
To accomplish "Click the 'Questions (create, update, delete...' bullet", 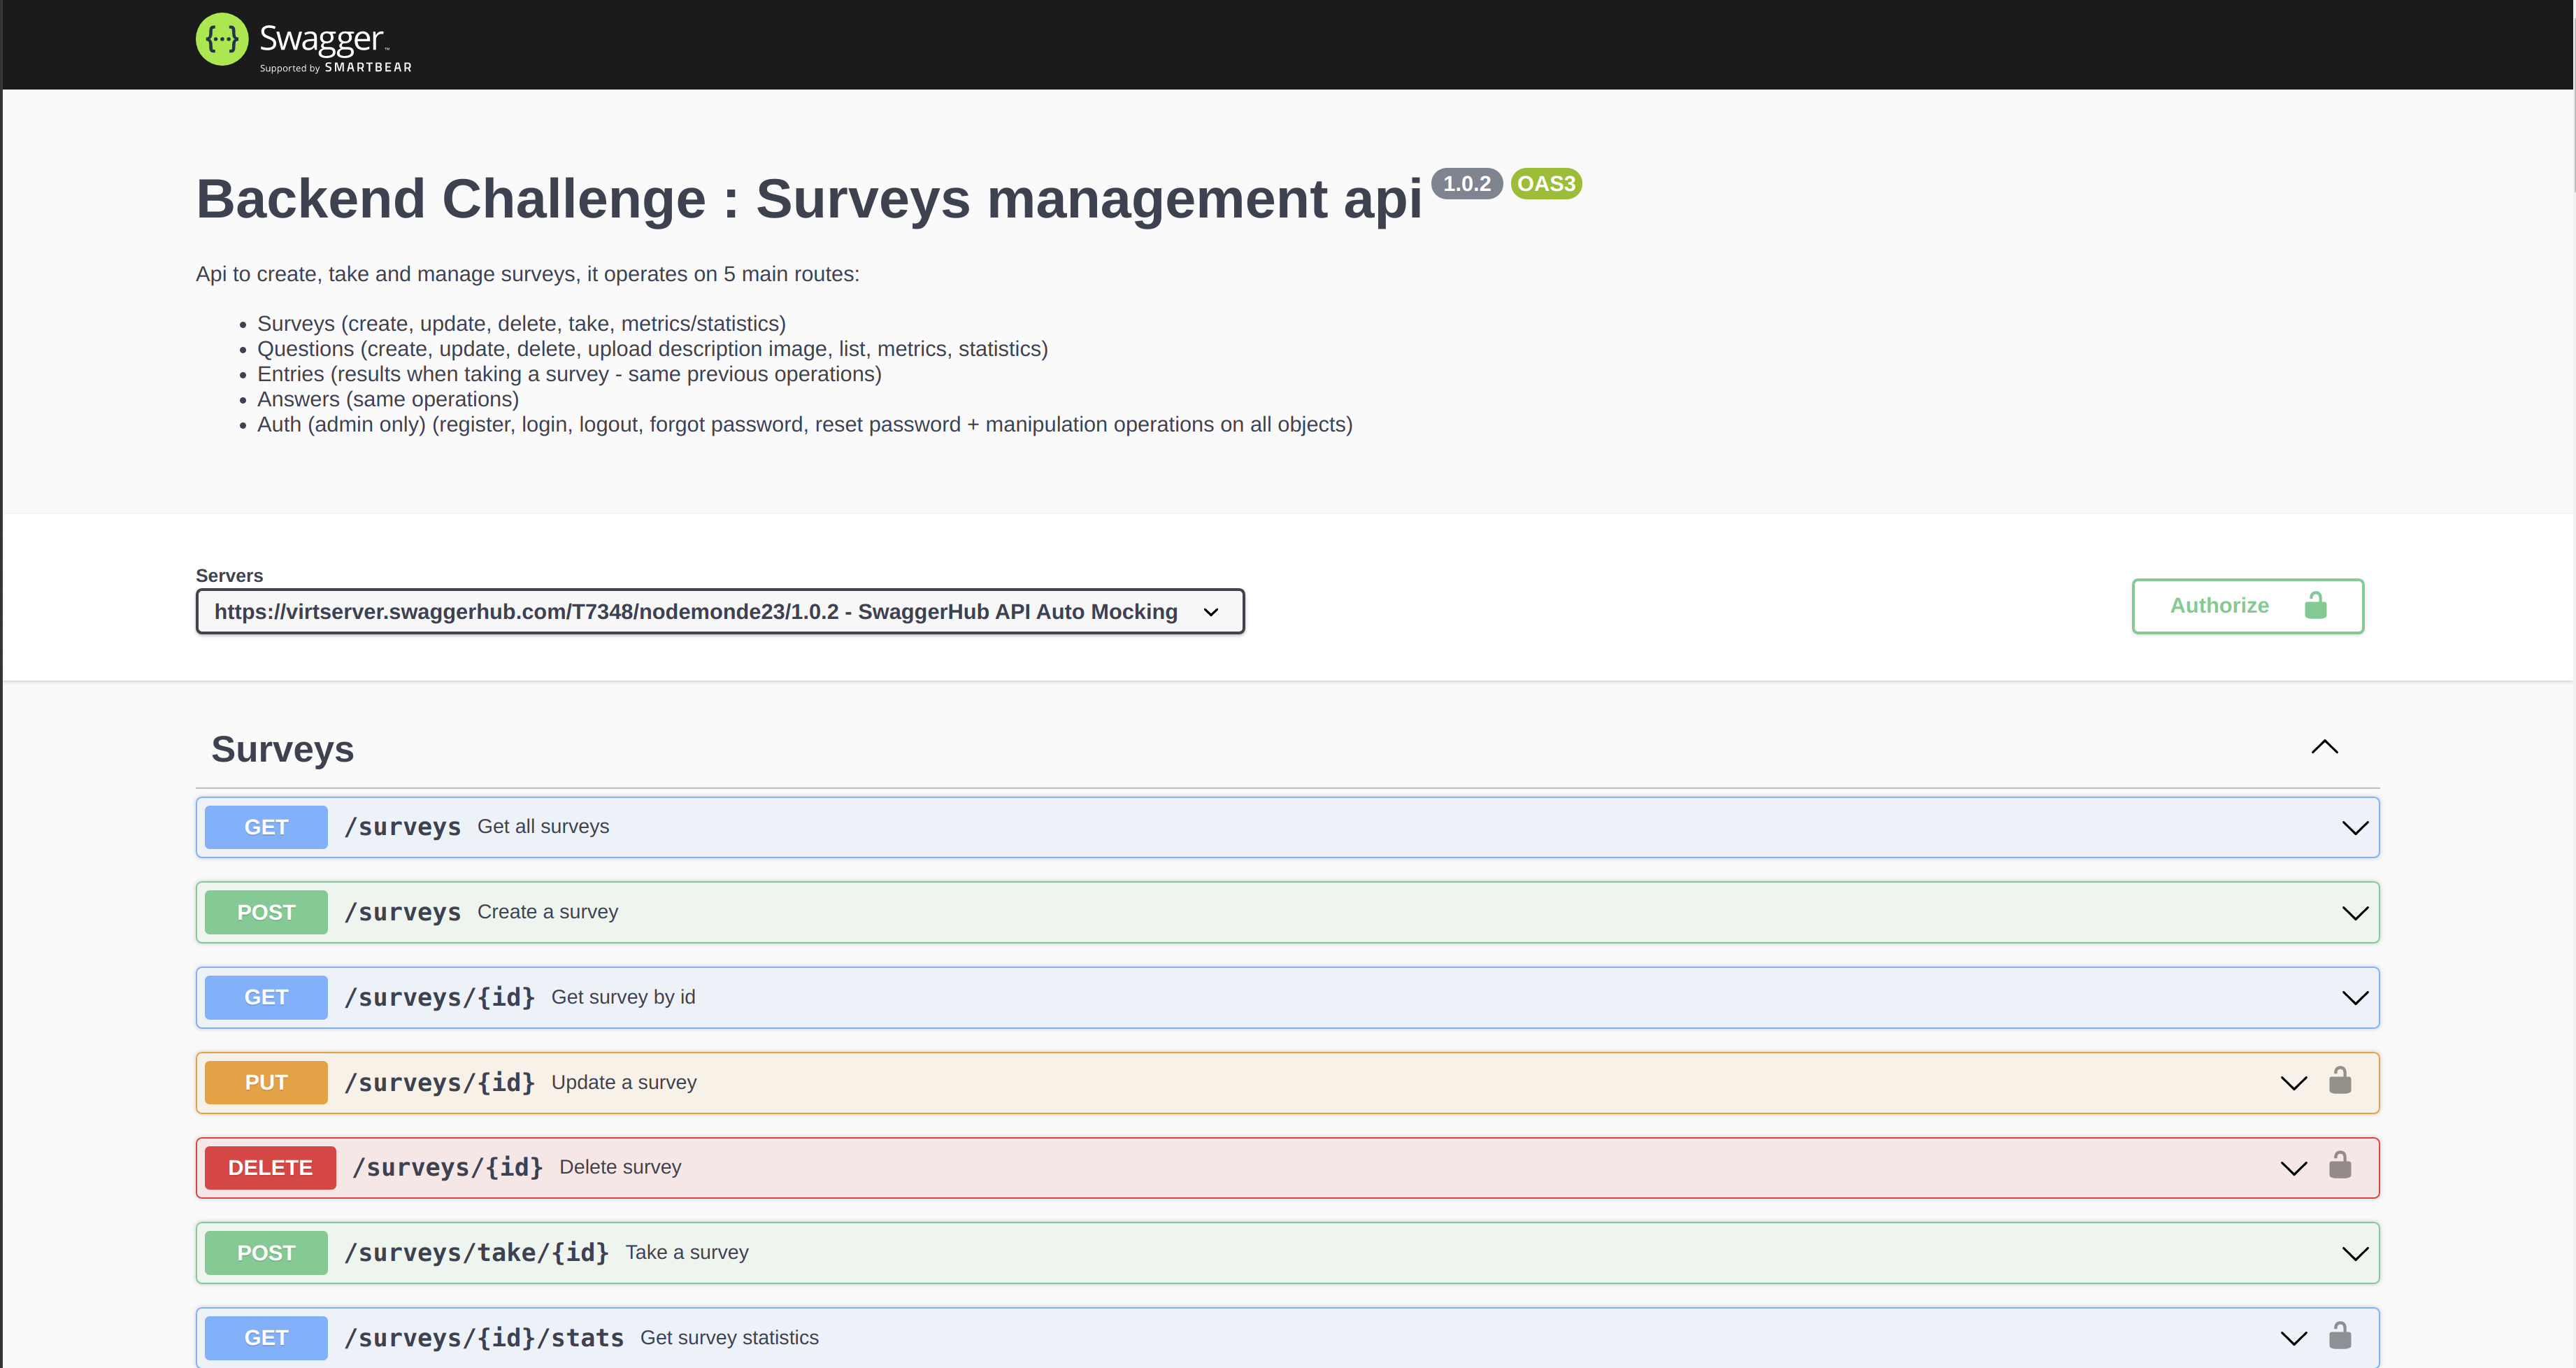I will (653, 349).
